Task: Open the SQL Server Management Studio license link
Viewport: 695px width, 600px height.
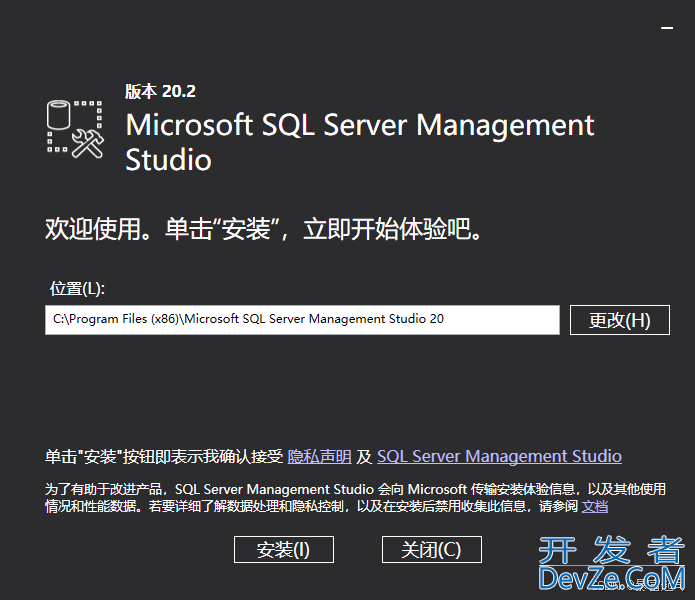Action: (500, 456)
